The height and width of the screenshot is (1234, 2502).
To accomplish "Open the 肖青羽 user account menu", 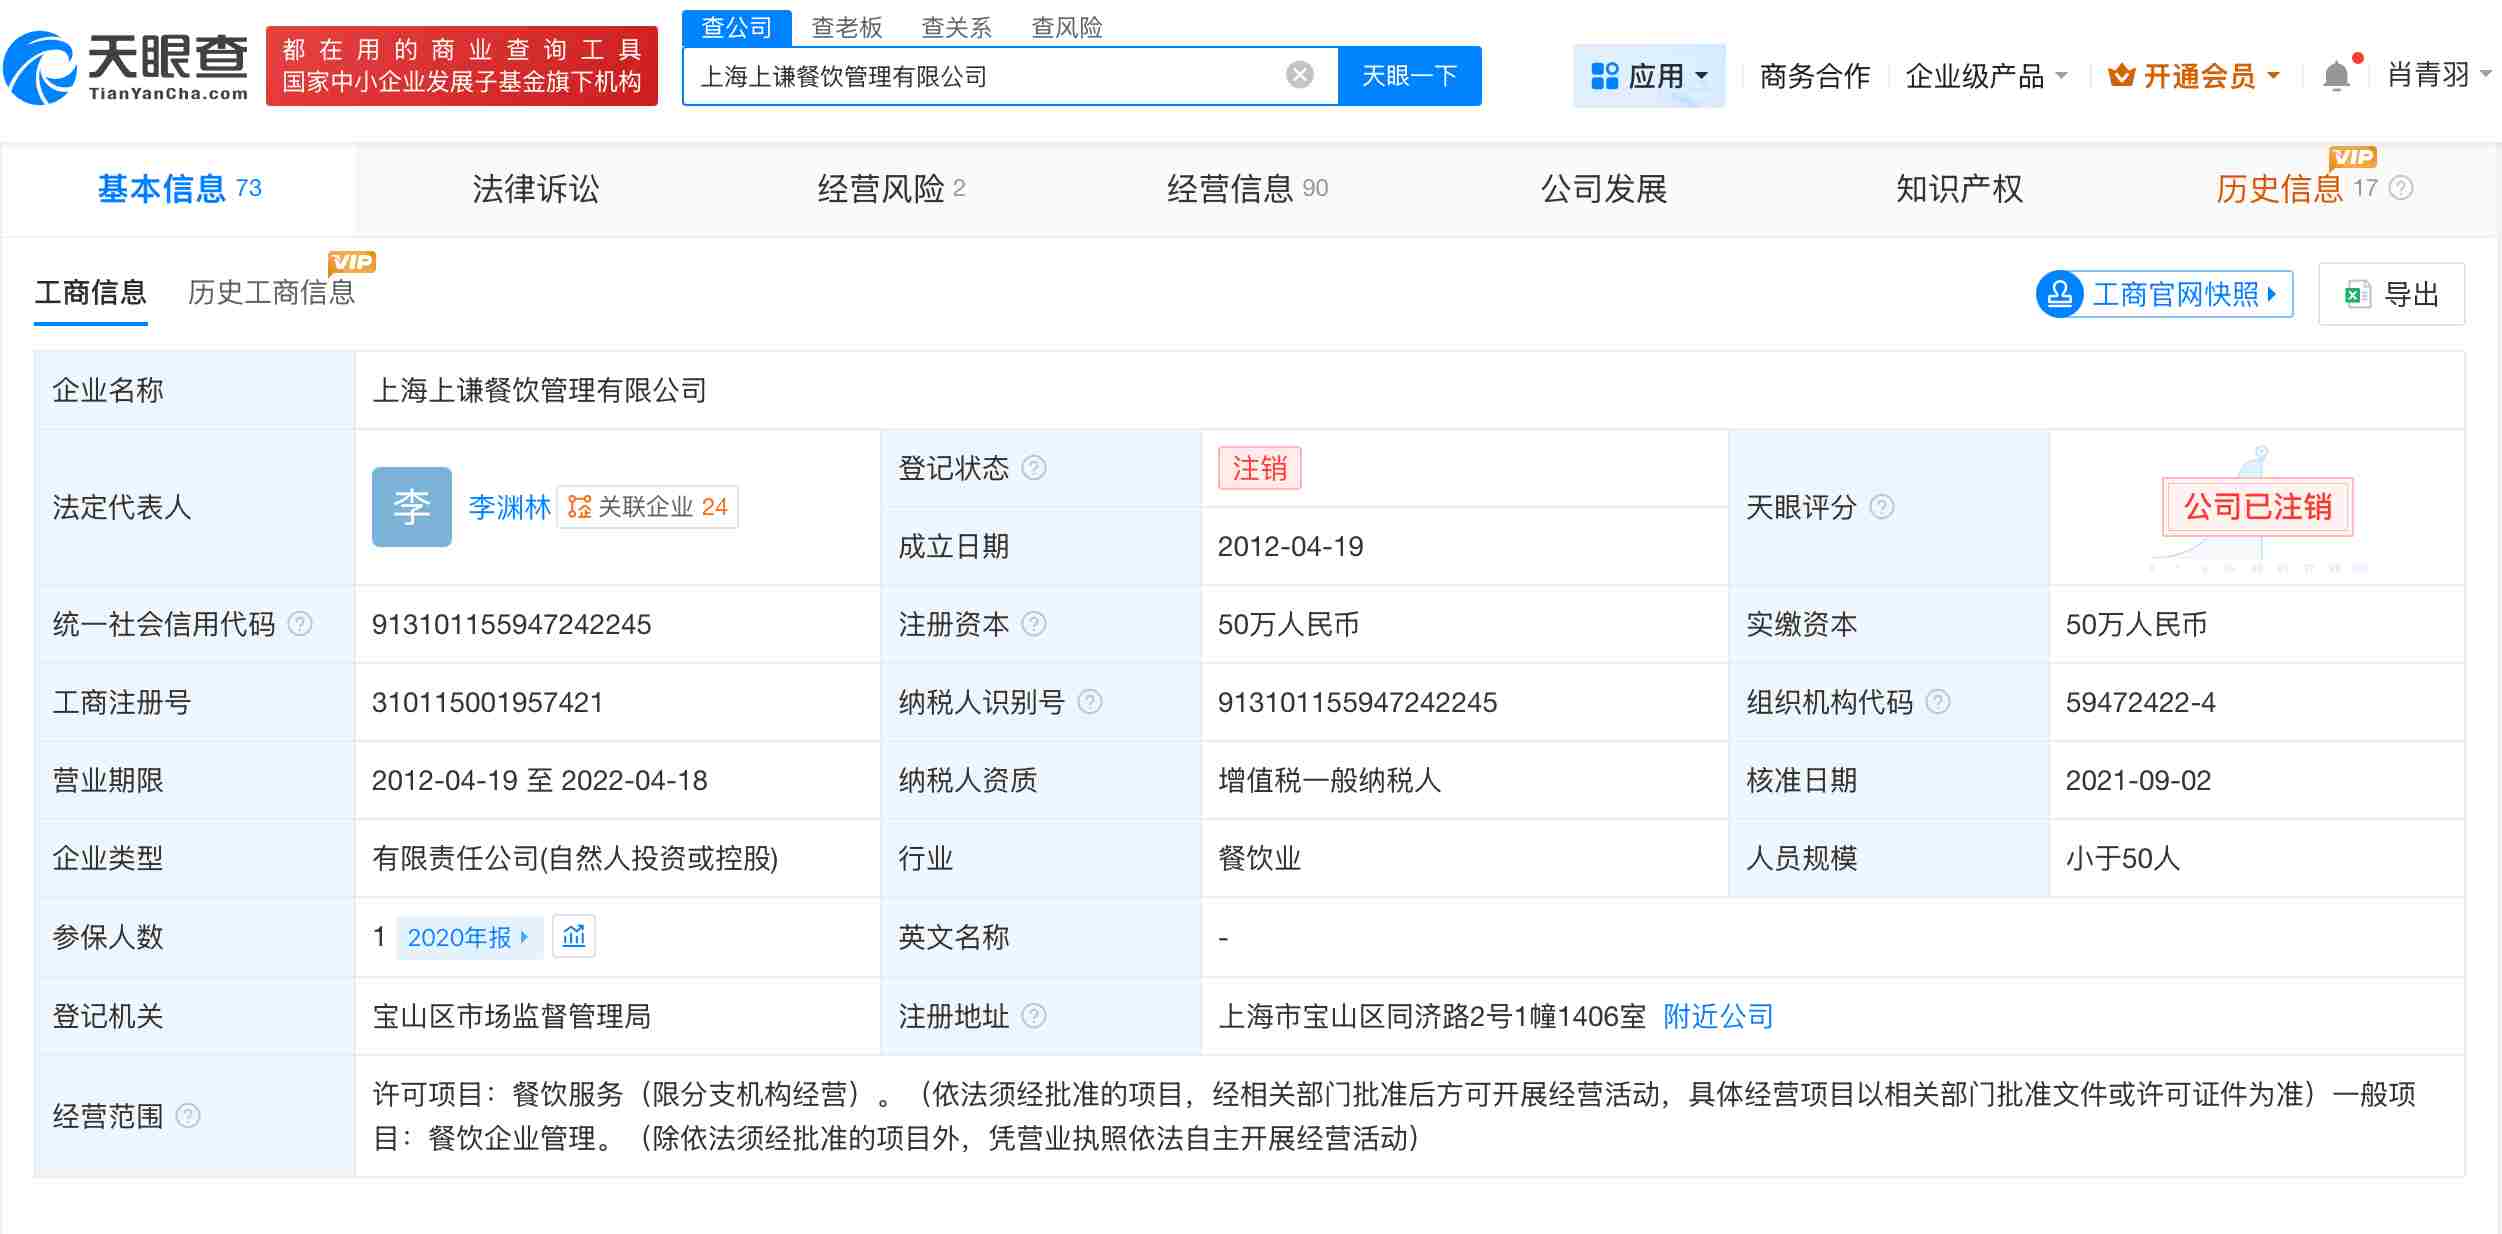I will click(2434, 75).
